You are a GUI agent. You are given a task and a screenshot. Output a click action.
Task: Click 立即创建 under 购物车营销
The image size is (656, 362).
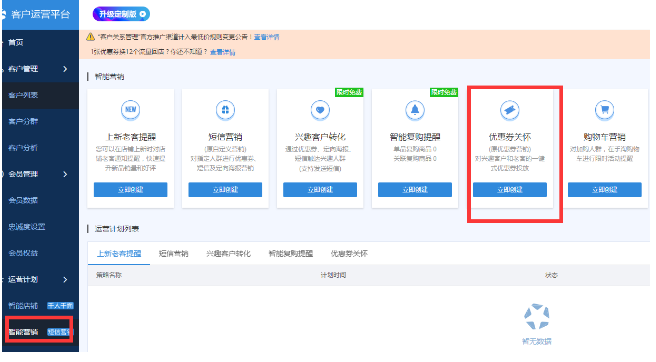605,189
